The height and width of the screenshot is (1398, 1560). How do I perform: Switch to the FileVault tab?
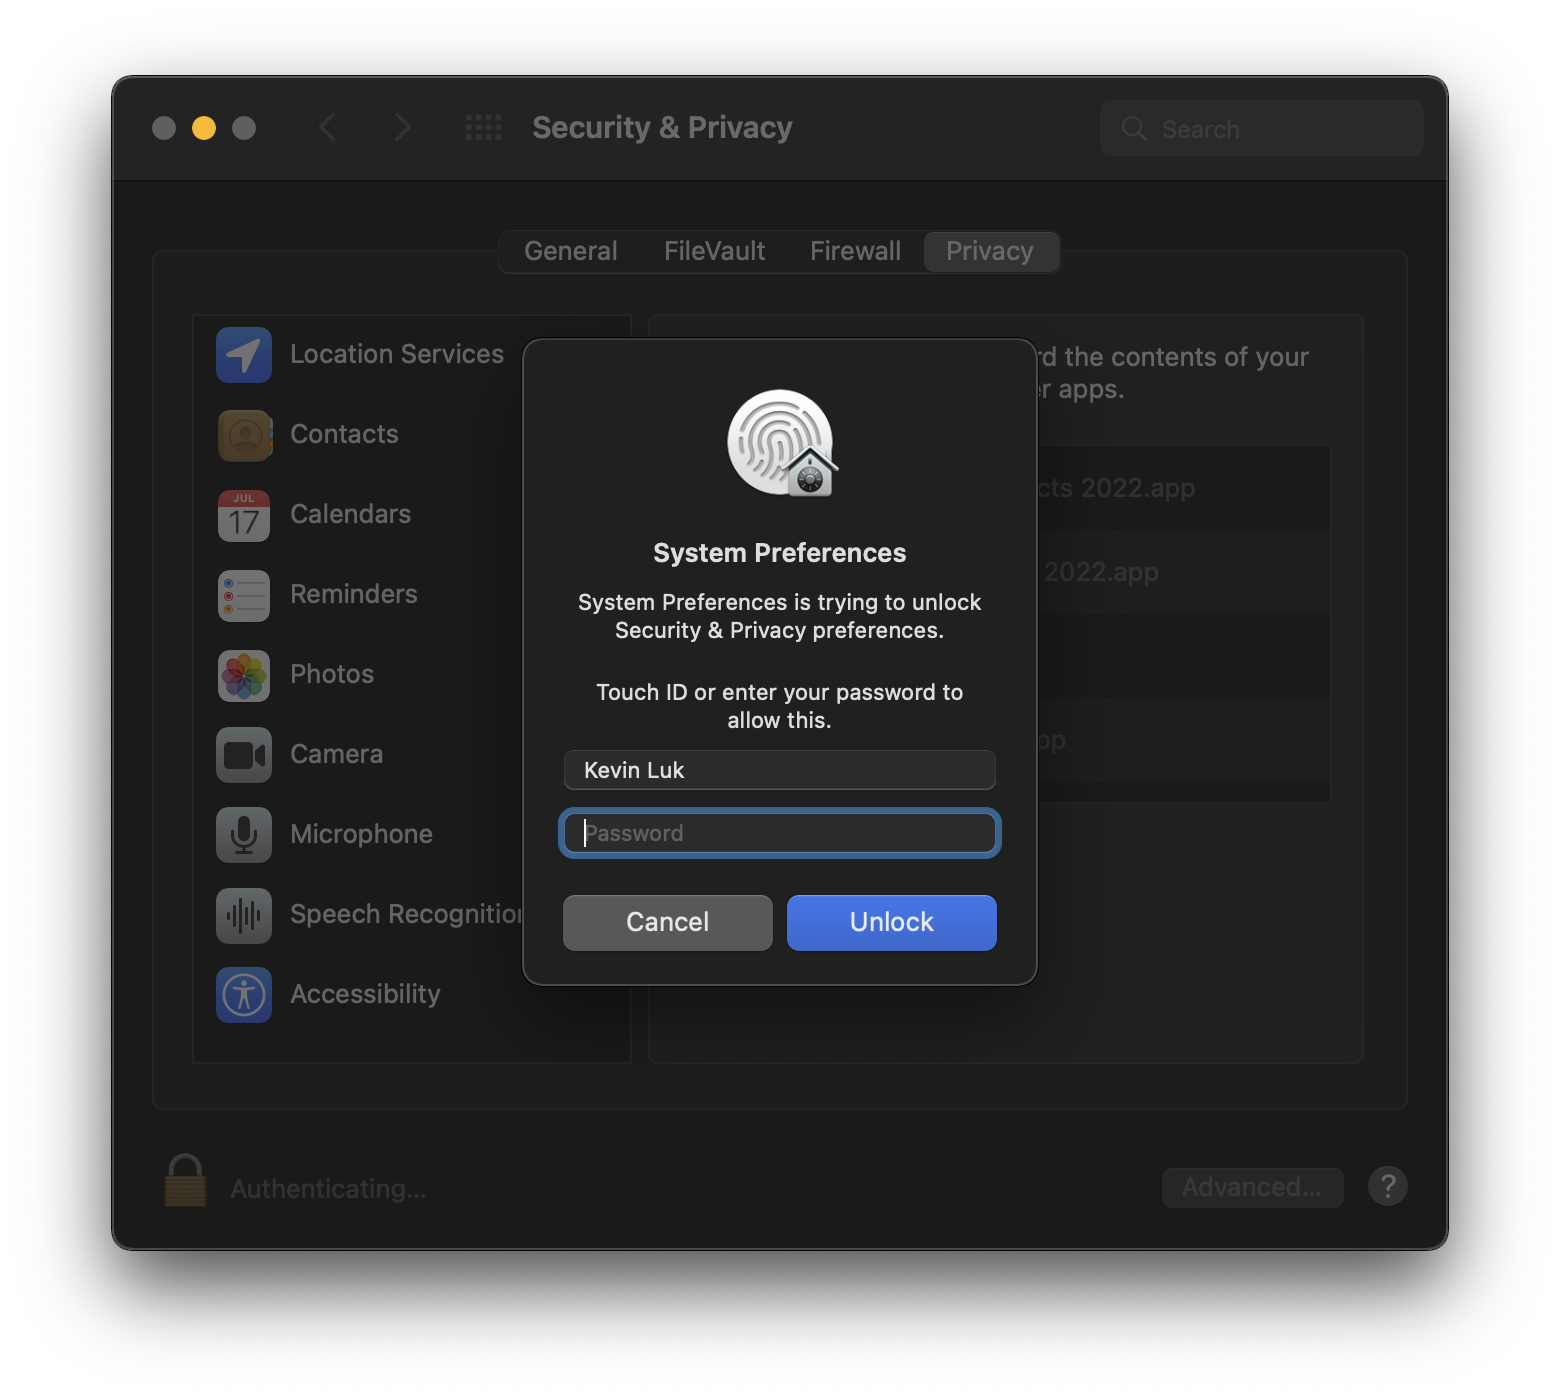tap(714, 251)
